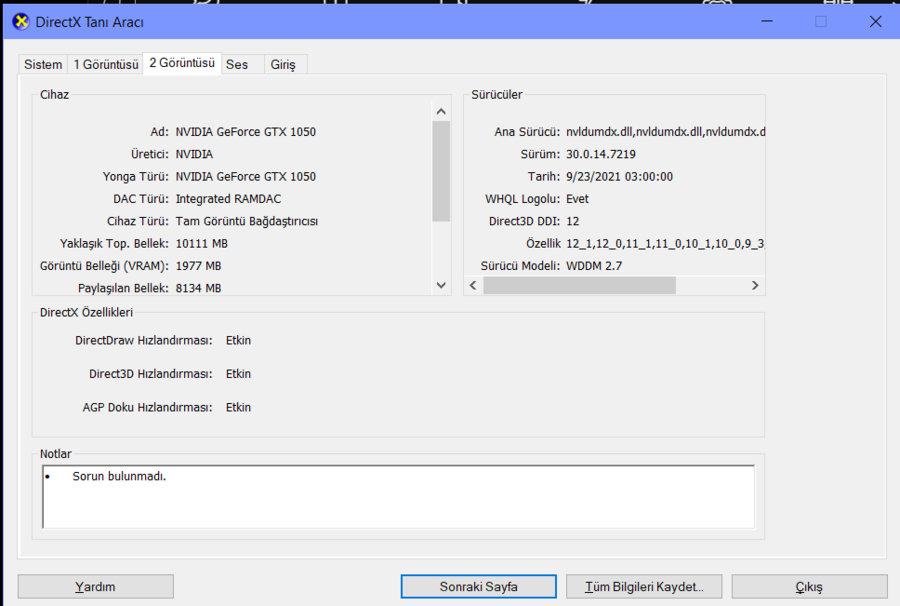This screenshot has width=900, height=606.
Task: Click the Tam Görüntü Bağdaştırıcısı value
Action: click(x=247, y=221)
